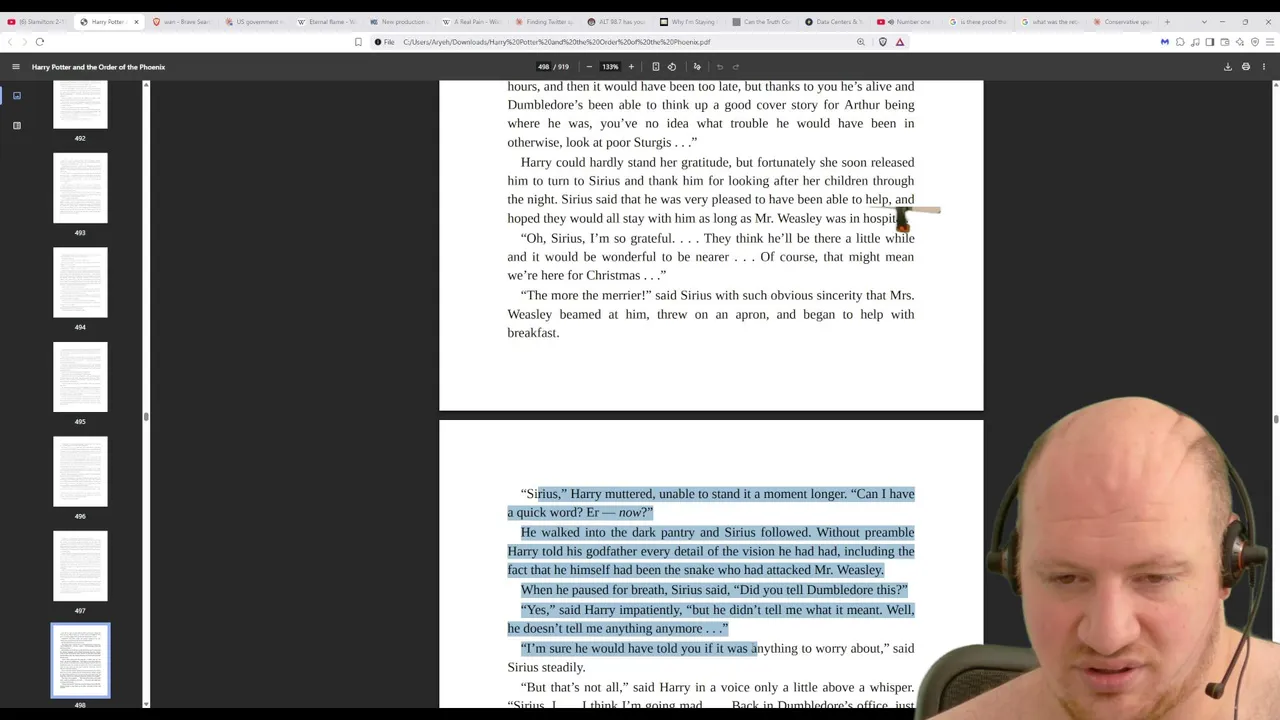
Task: Open page 492 thumbnail
Action: 80,104
